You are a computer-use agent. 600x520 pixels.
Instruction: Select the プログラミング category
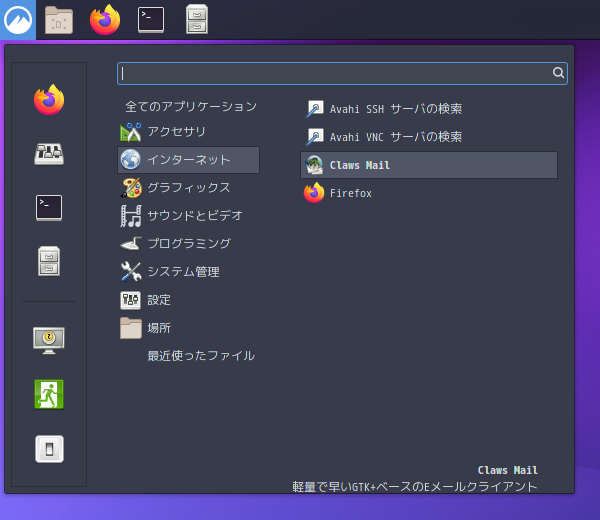pyautogui.click(x=188, y=244)
